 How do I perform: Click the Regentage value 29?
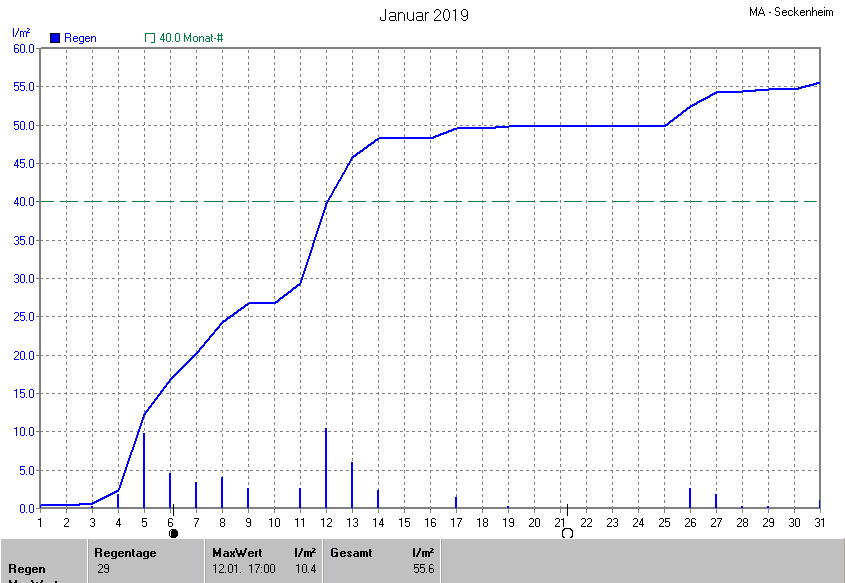[103, 568]
